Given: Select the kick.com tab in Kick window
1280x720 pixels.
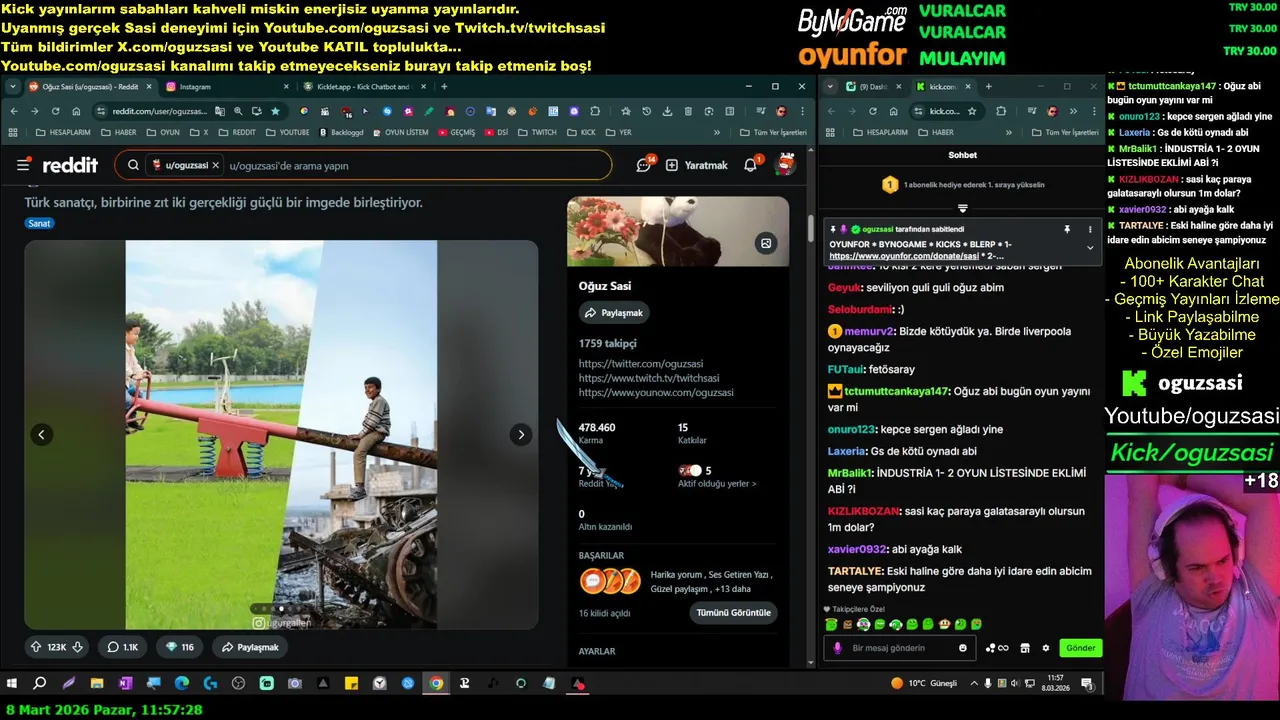Looking at the screenshot, I should (943, 87).
